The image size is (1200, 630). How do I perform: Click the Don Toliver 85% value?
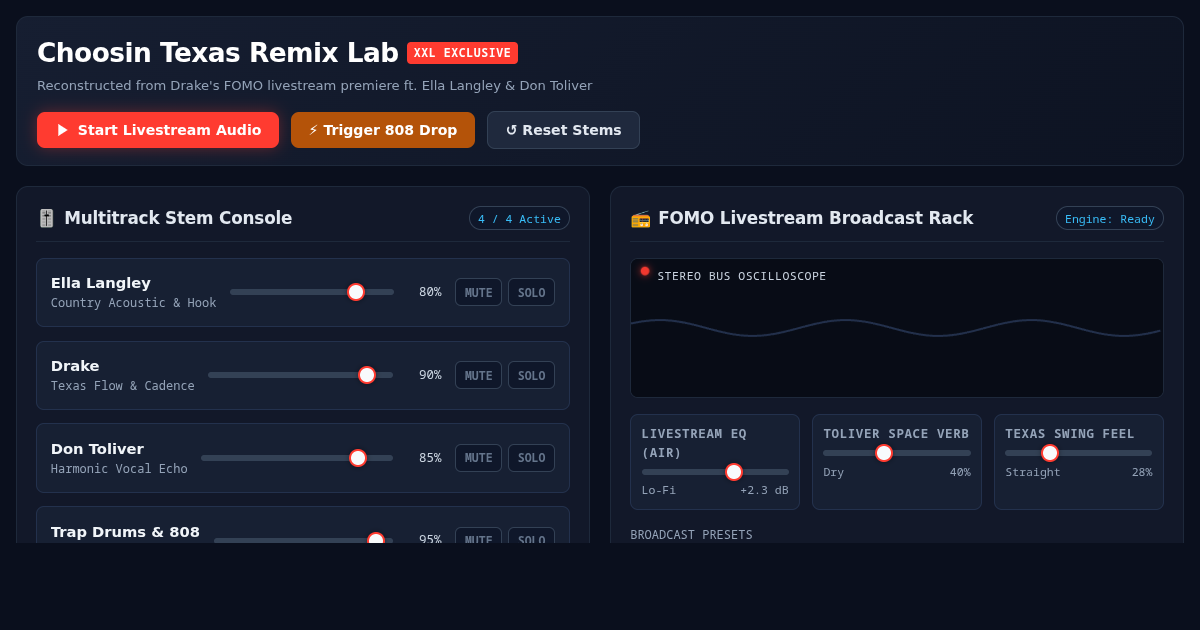click(430, 458)
